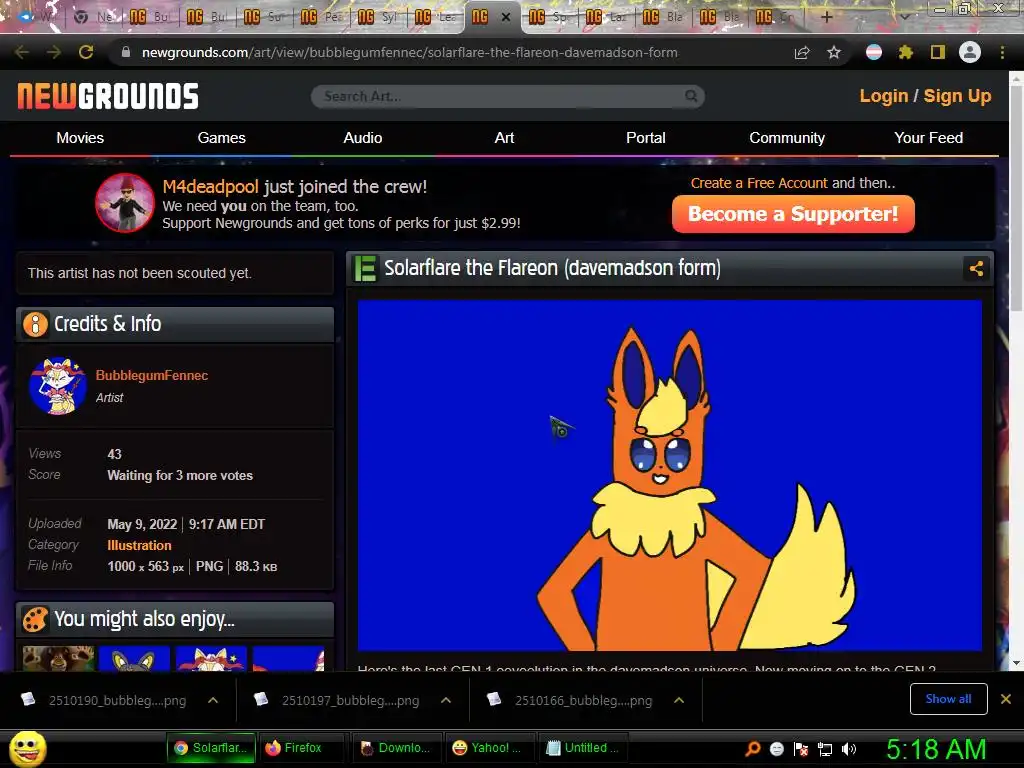Click the green E rating icon
Image resolution: width=1024 pixels, height=768 pixels.
(x=365, y=268)
